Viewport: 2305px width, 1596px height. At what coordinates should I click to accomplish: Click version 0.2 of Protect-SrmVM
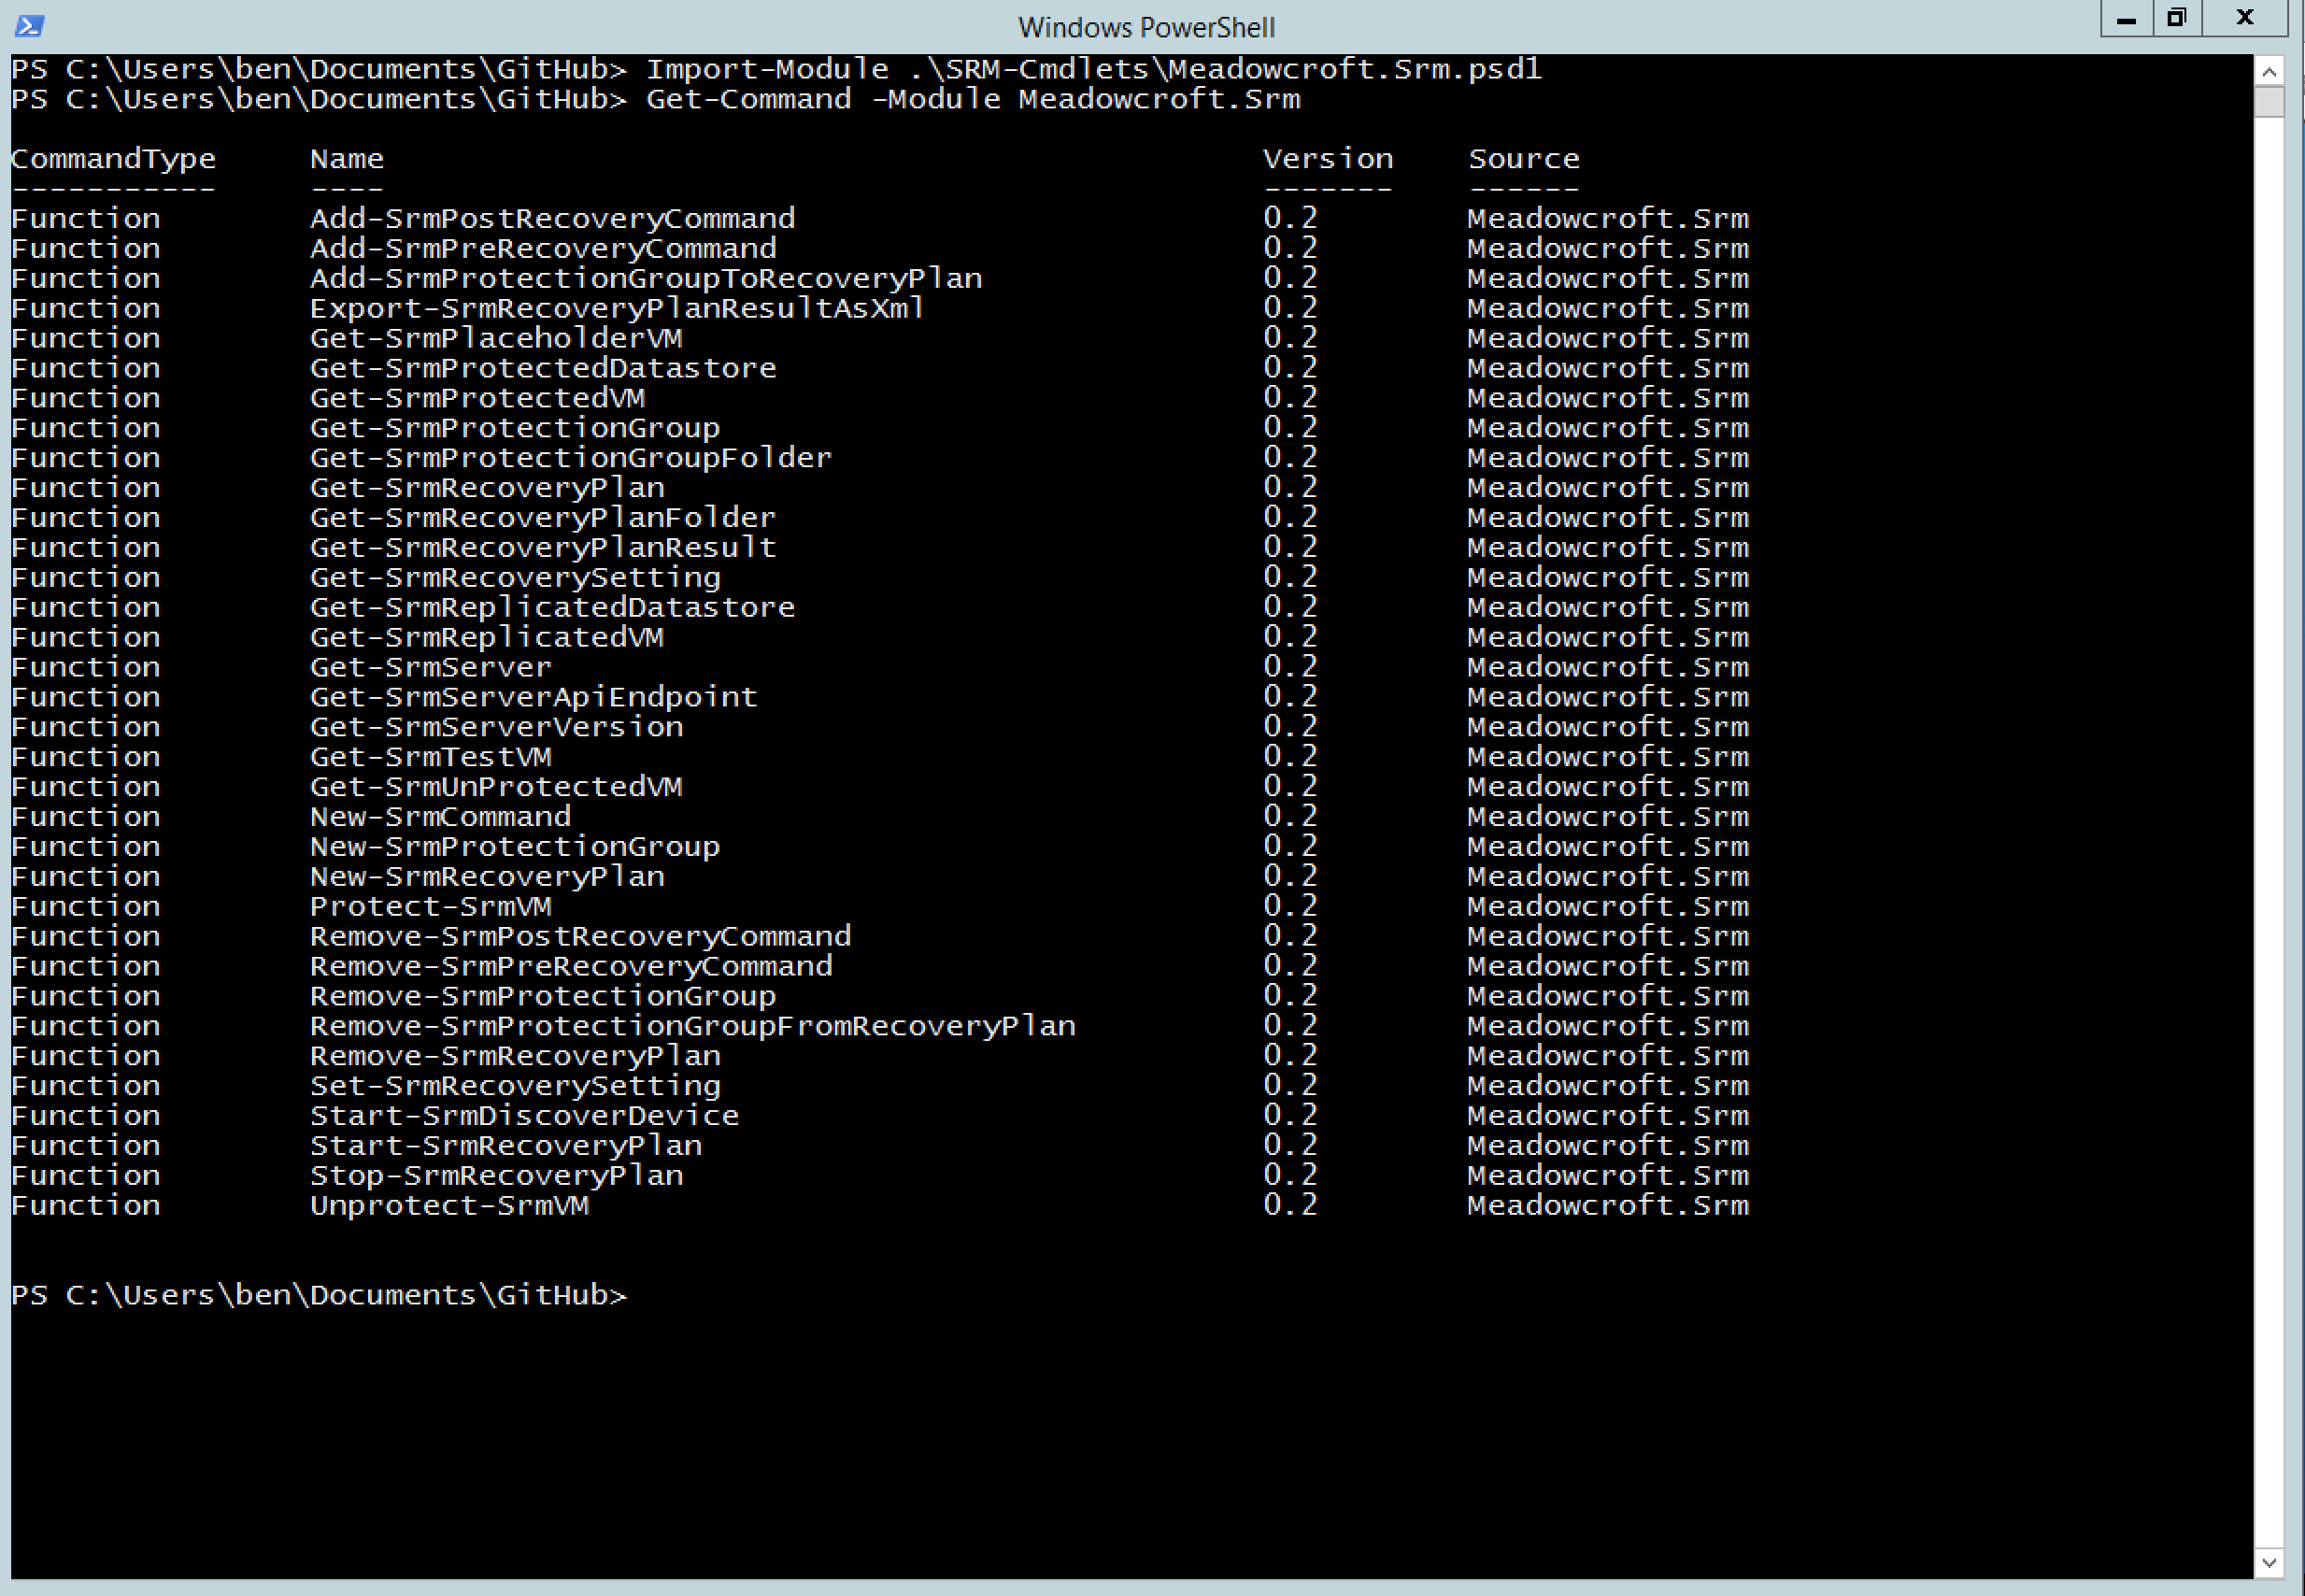[x=1290, y=907]
